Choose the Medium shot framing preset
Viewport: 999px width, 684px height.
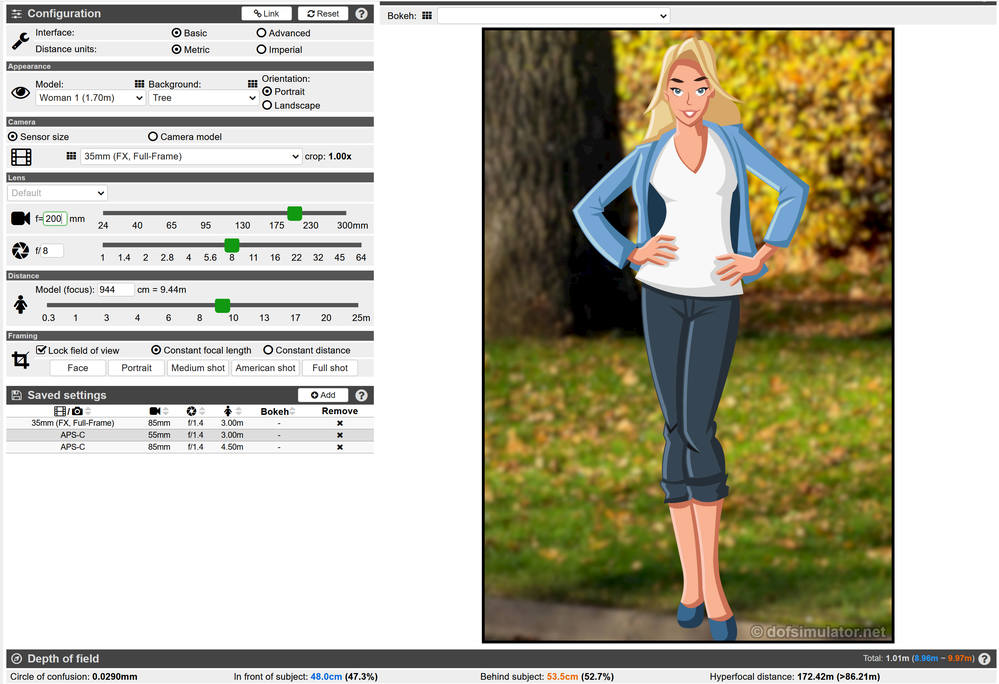pos(198,368)
